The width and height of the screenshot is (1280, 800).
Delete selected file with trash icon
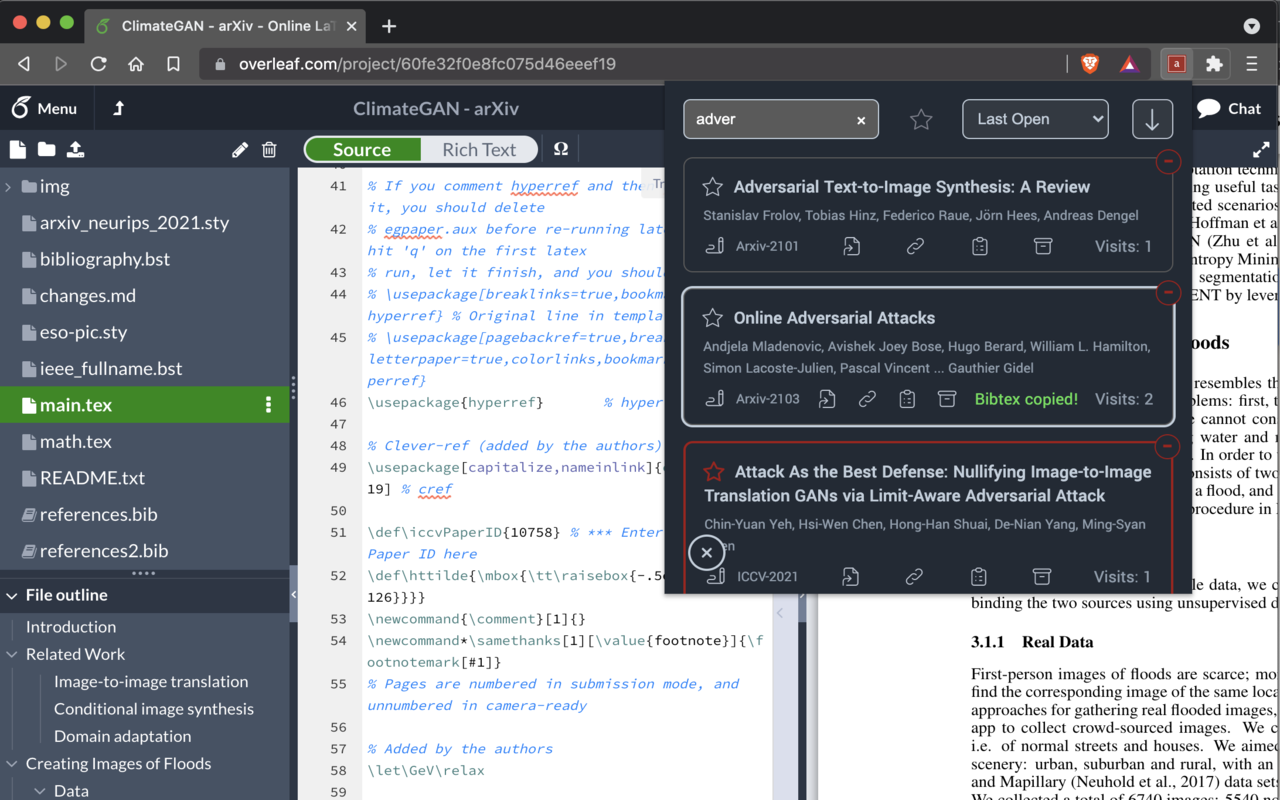[269, 150]
